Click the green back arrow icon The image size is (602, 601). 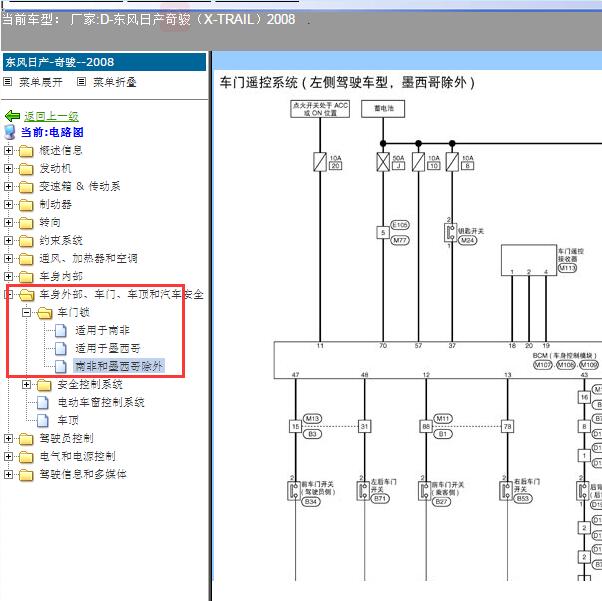[13, 116]
